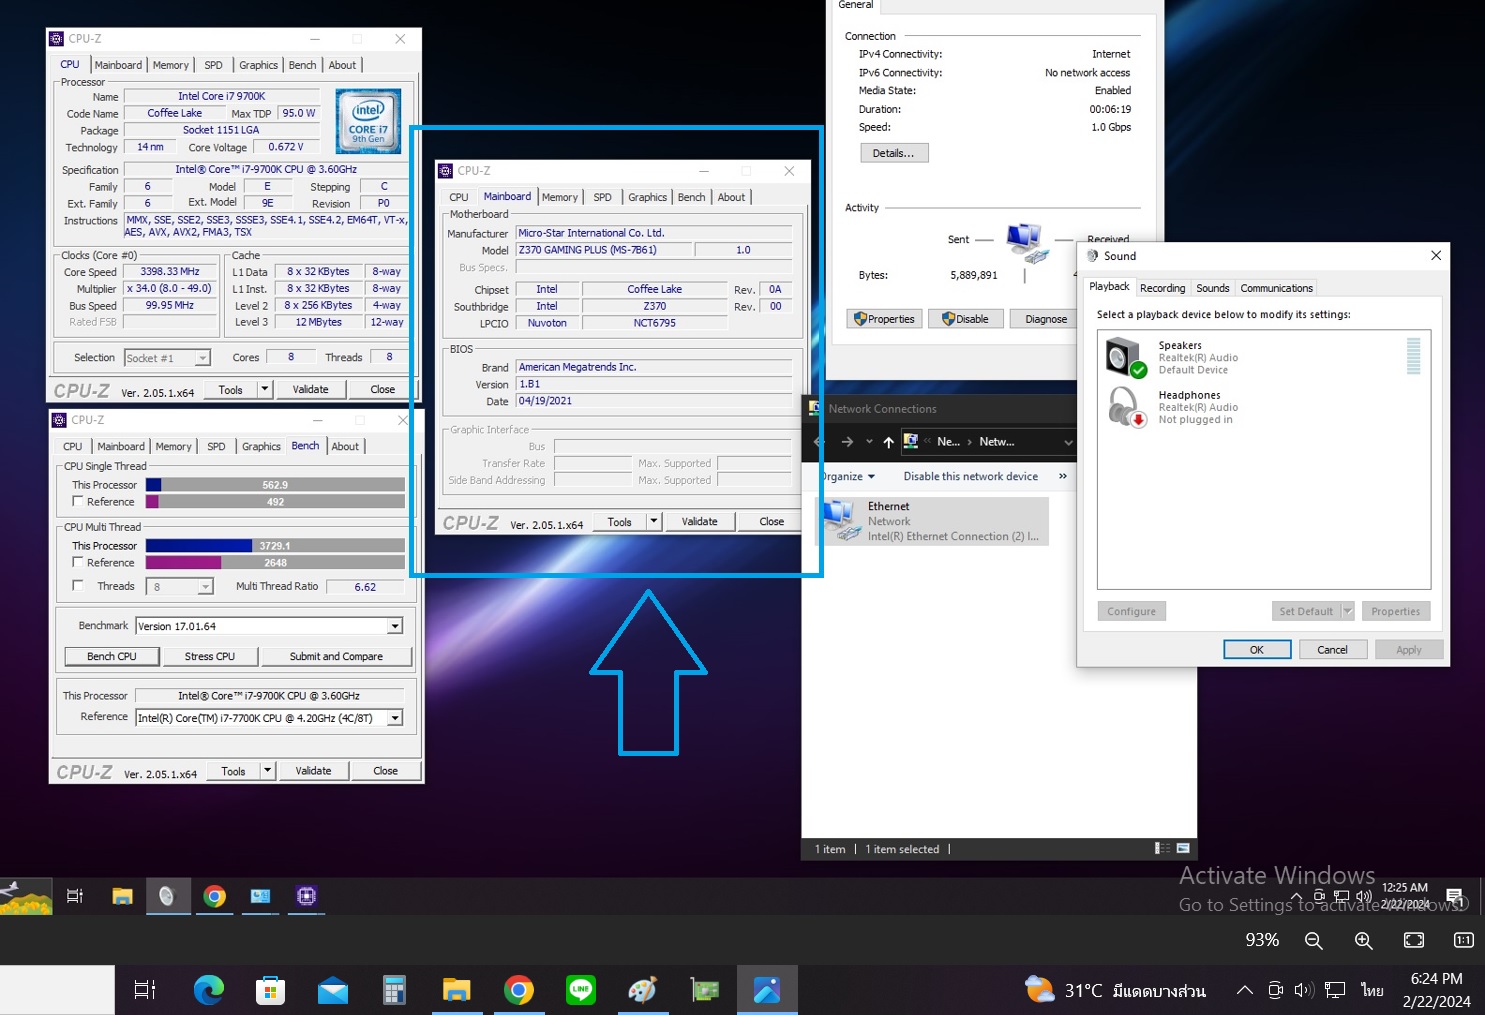The image size is (1485, 1015).
Task: Open Task View on the bottom taskbar
Action: point(145,990)
